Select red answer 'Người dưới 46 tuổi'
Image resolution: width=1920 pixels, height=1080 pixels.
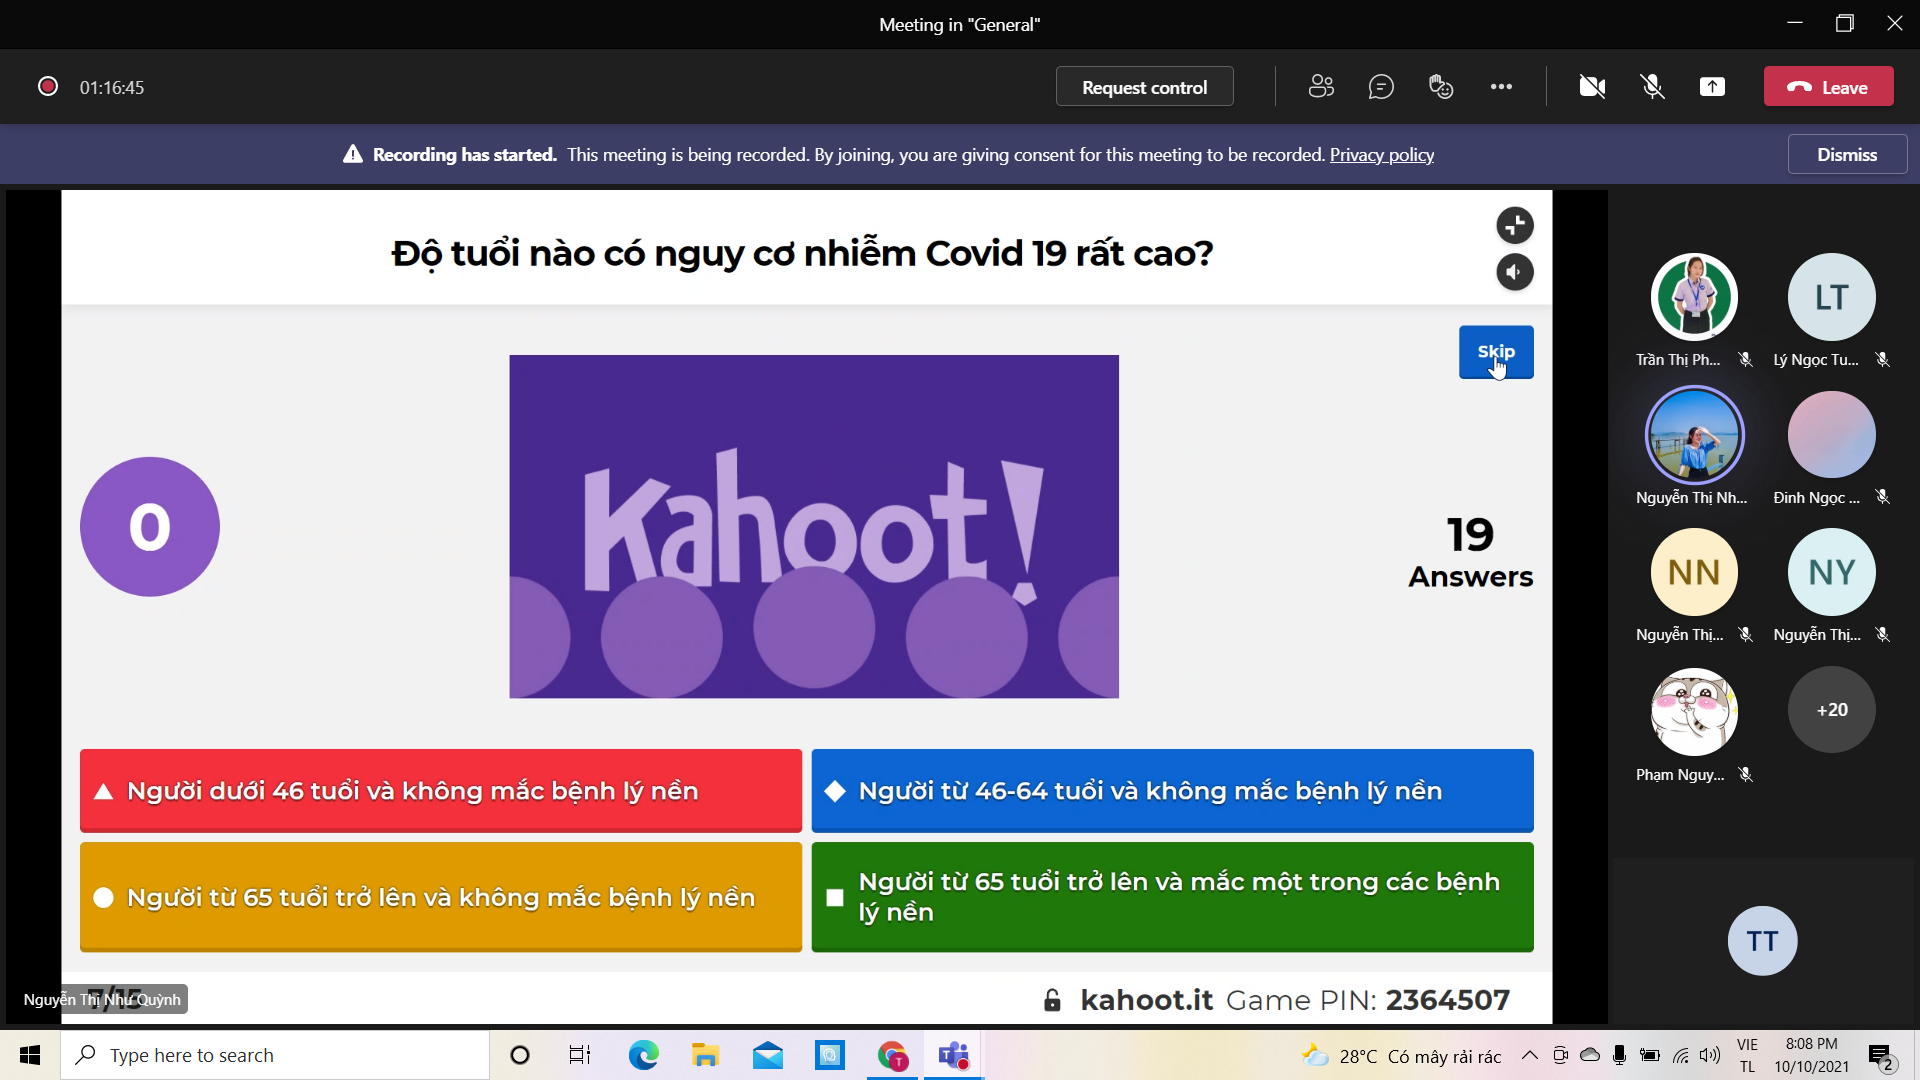441,791
